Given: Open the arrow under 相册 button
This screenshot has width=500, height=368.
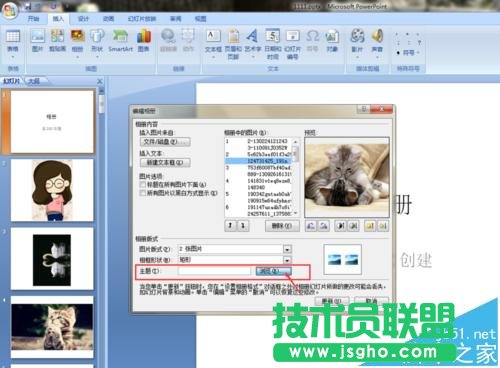Looking at the screenshot, I should point(77,57).
